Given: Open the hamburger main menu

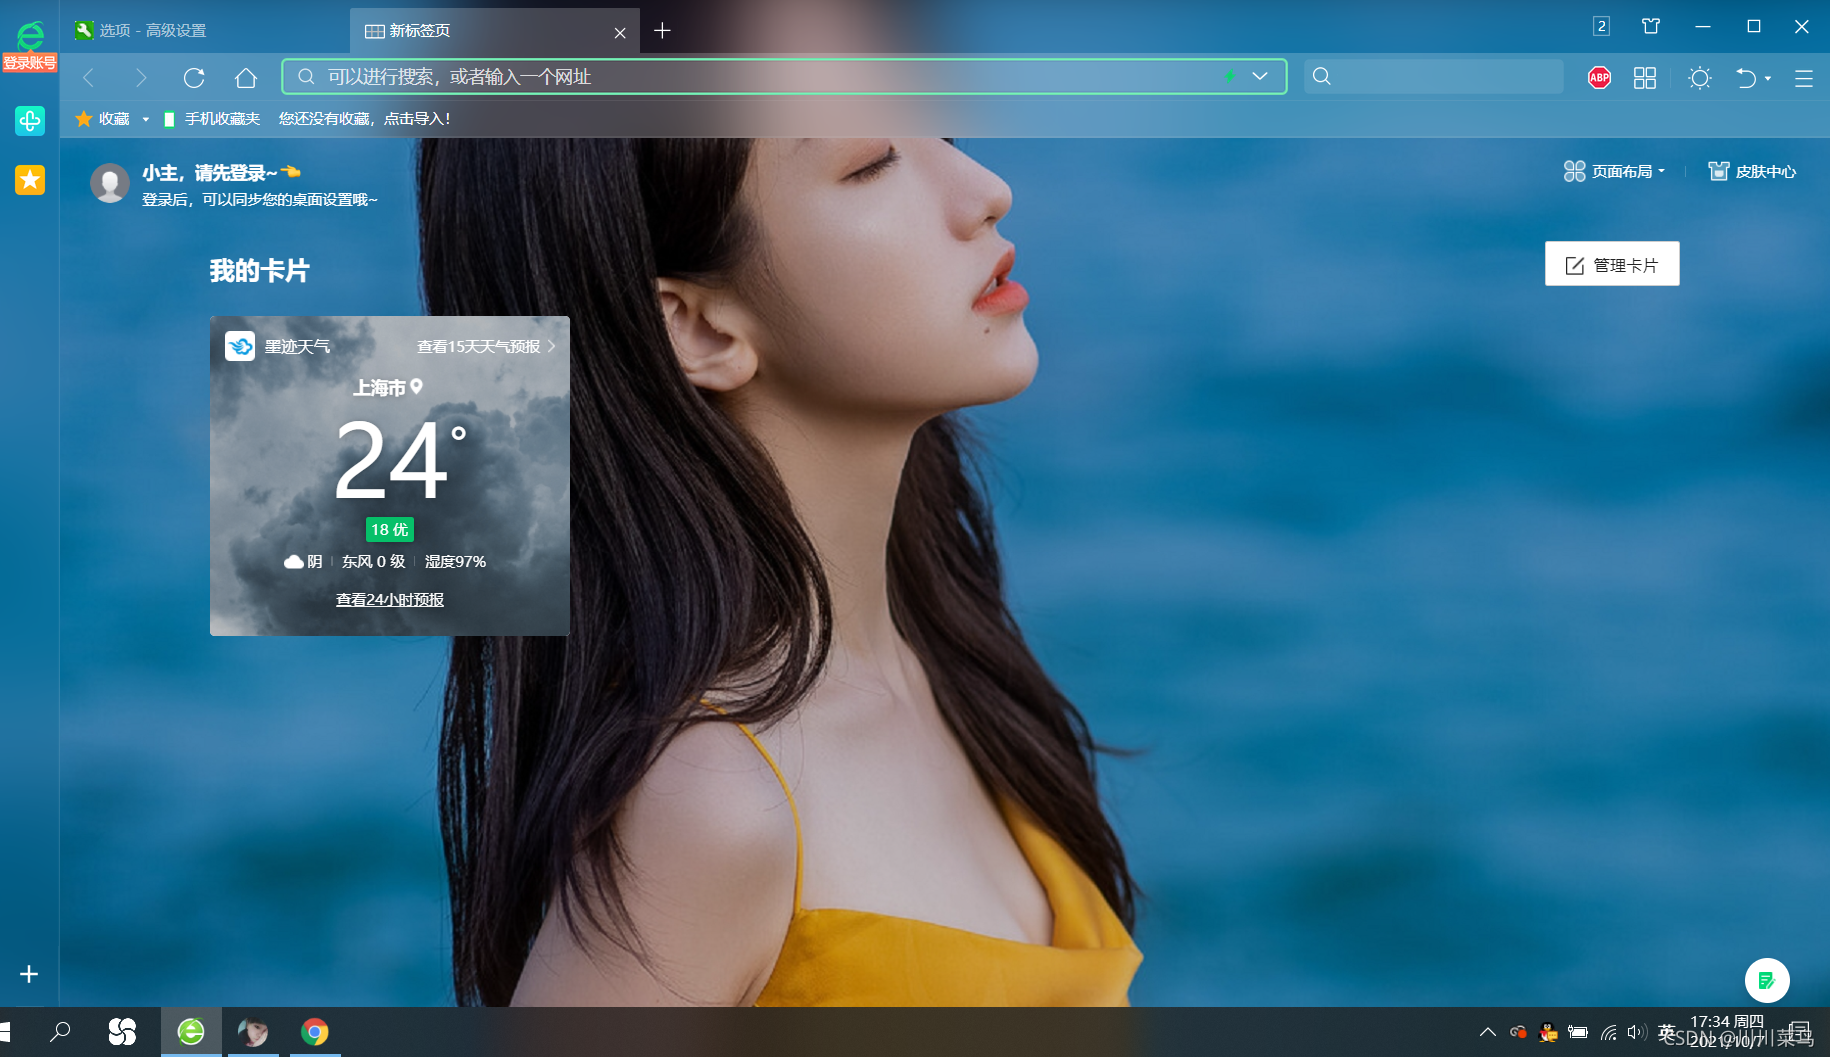Looking at the screenshot, I should (x=1804, y=77).
